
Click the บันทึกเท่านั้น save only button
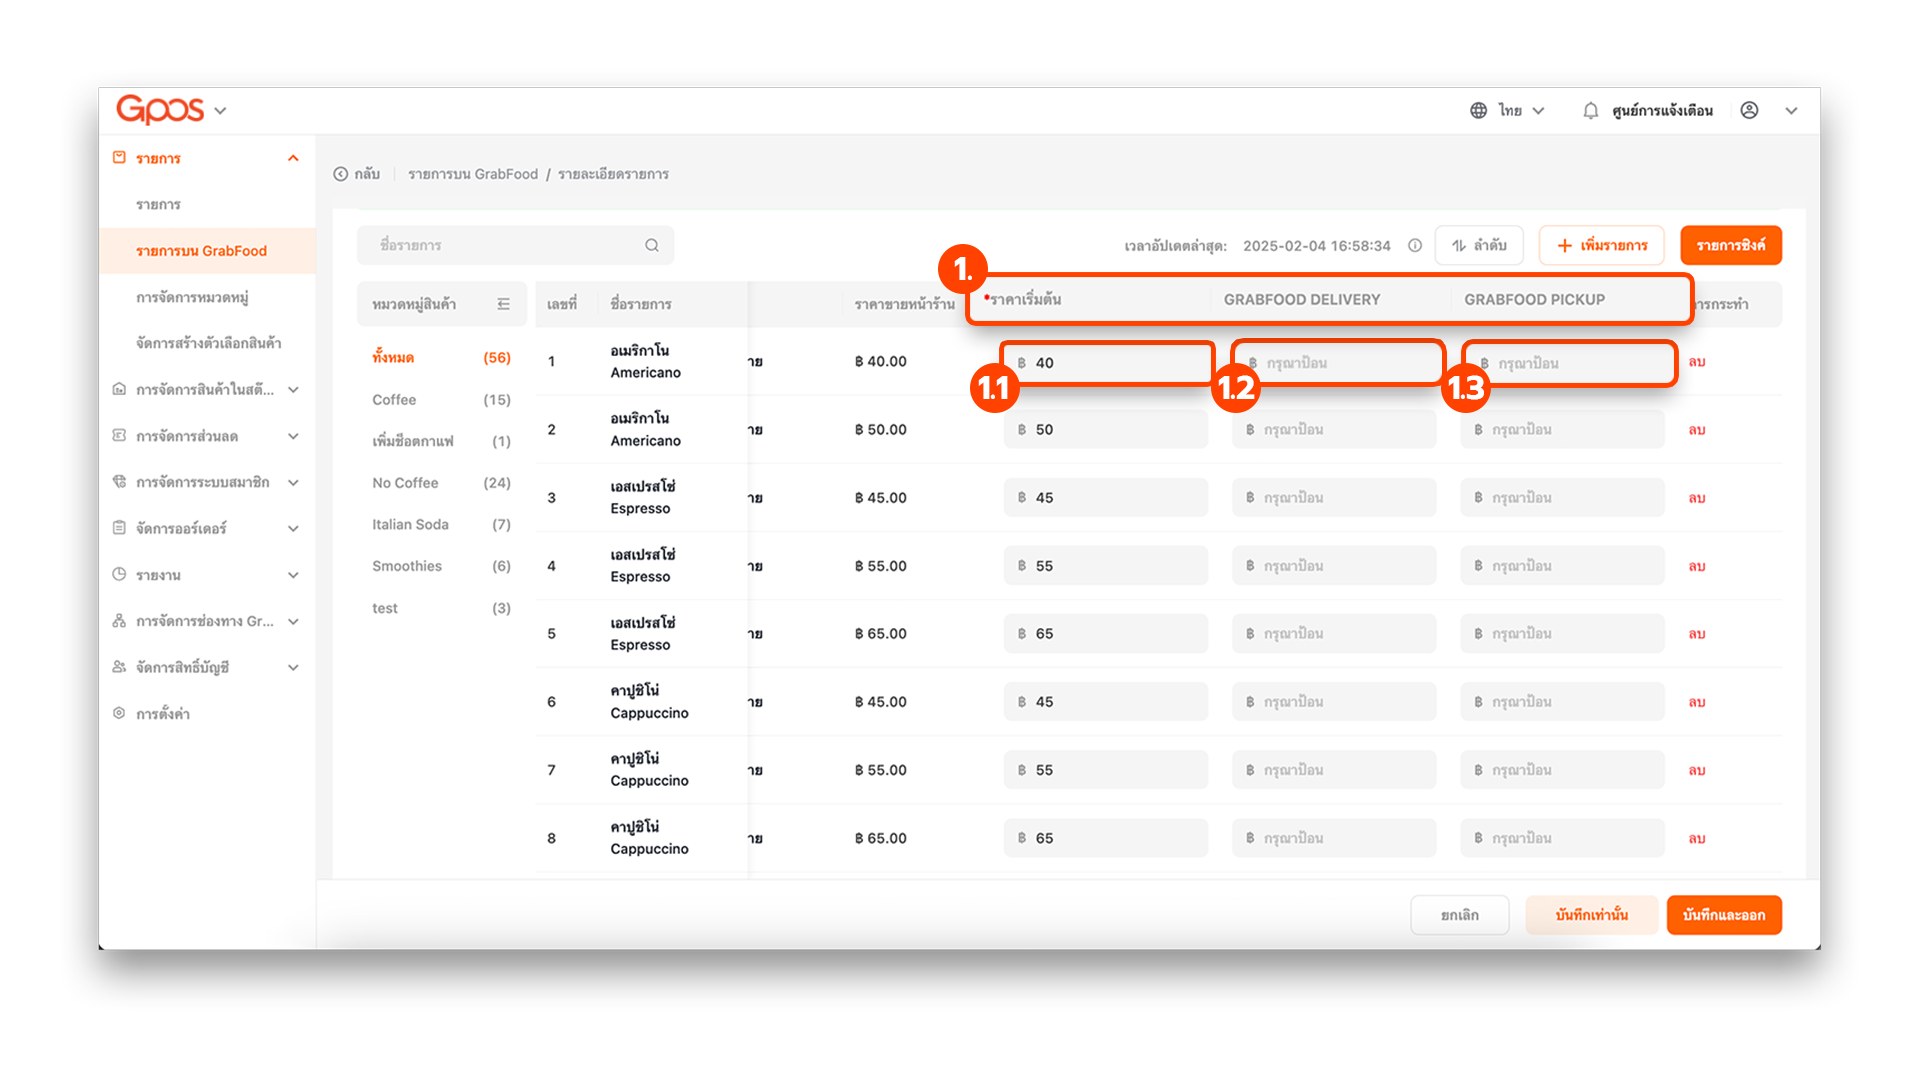pyautogui.click(x=1591, y=915)
